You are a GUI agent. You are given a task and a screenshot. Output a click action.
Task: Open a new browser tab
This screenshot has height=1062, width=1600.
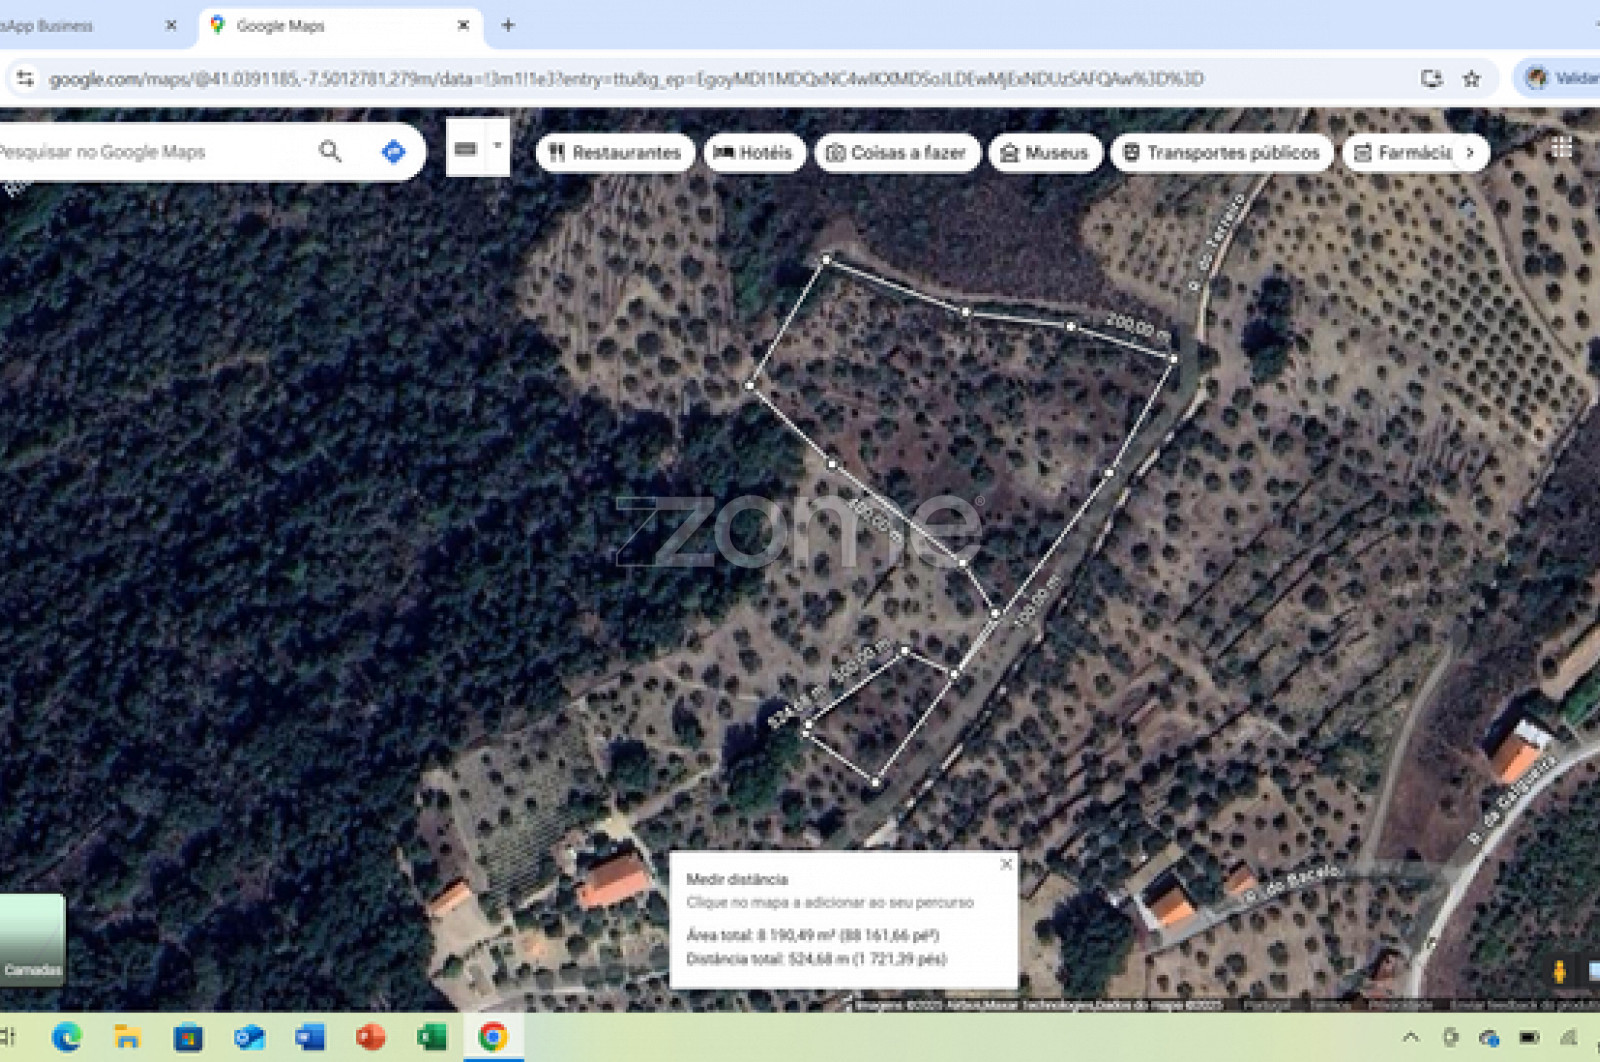click(508, 26)
